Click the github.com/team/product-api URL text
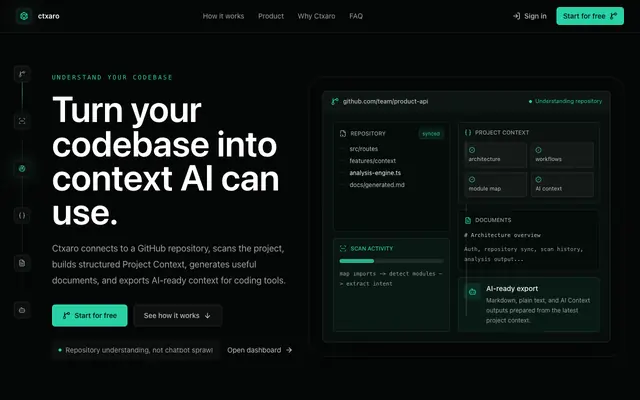Viewport: 640px width, 400px height. point(385,101)
